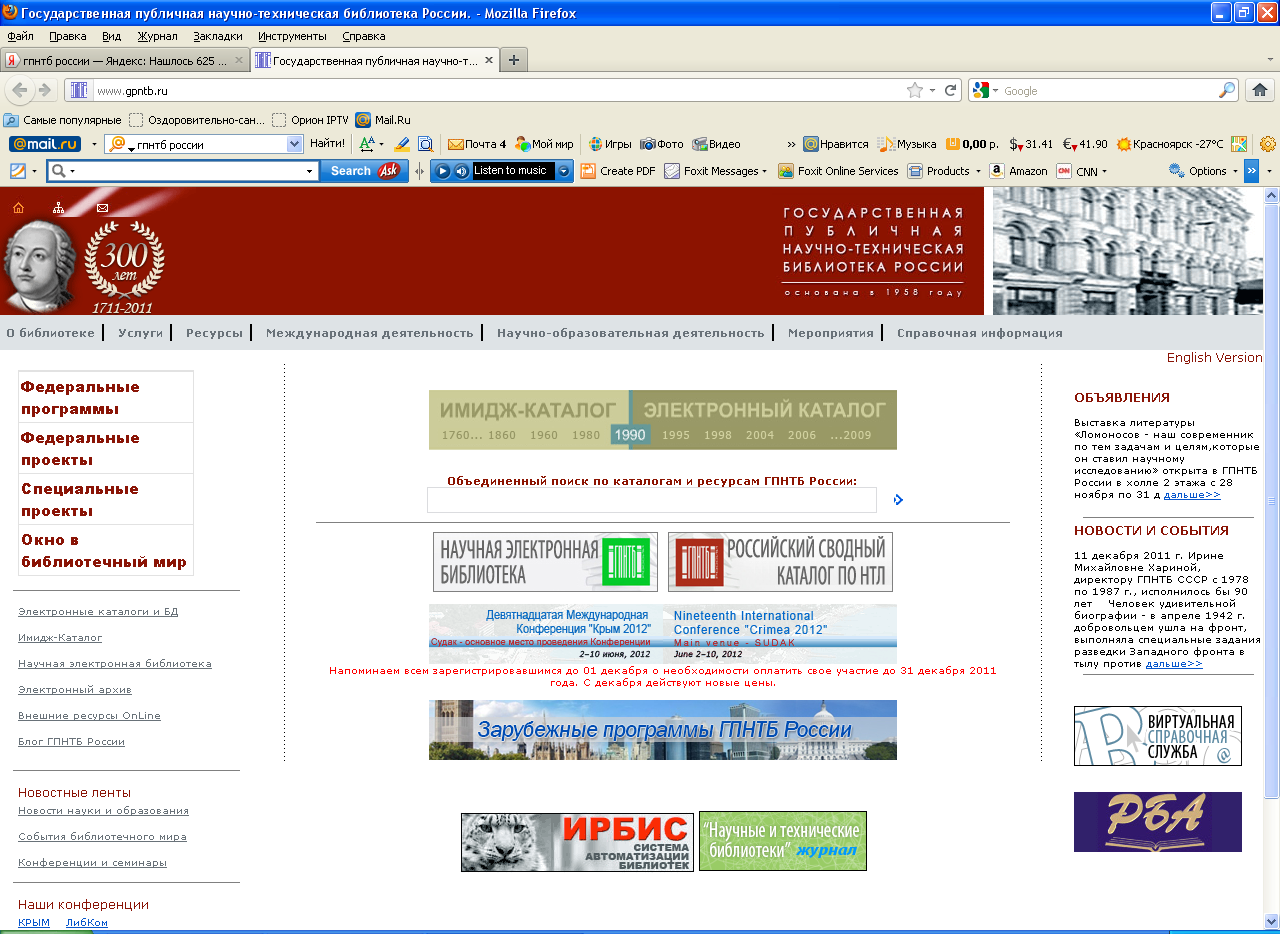Click the site home icon in header
The width and height of the screenshot is (1280, 934).
click(18, 208)
